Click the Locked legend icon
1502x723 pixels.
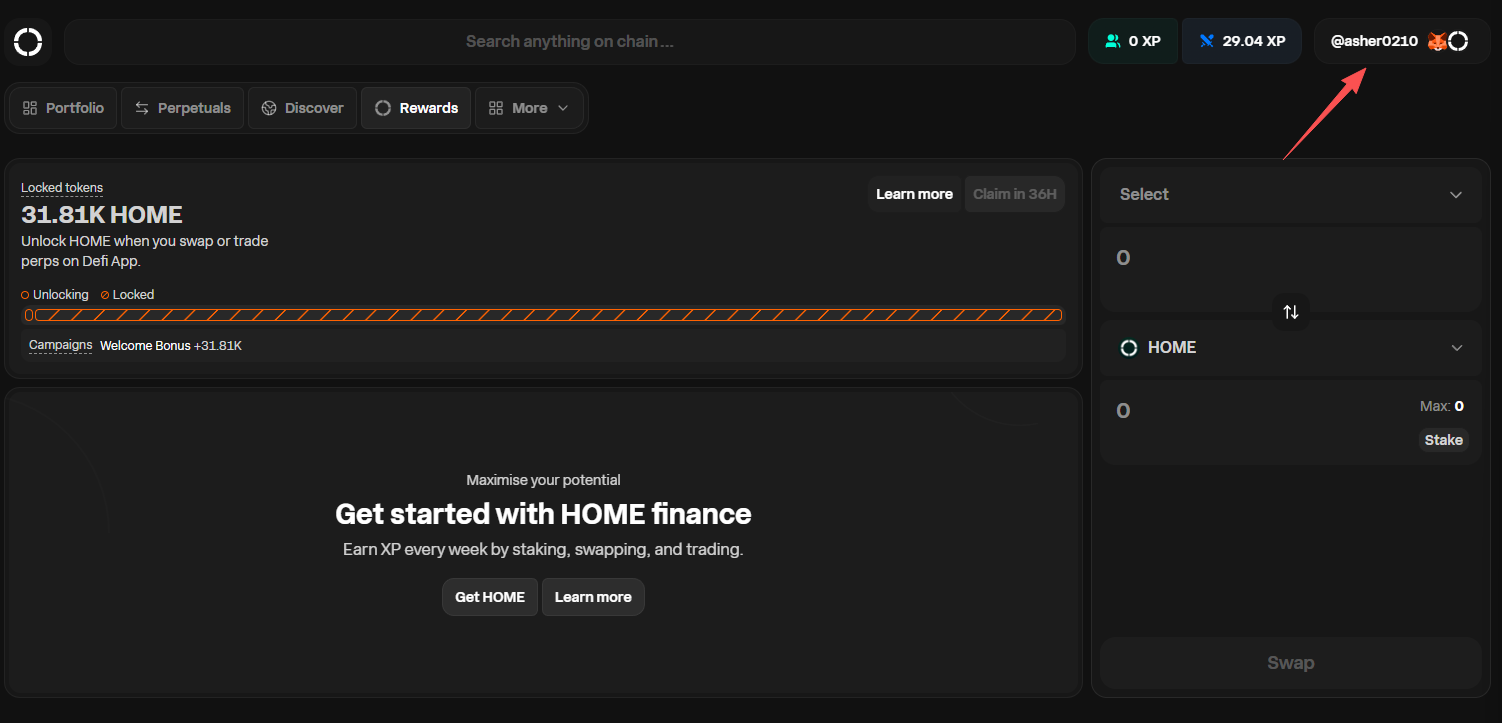click(105, 295)
